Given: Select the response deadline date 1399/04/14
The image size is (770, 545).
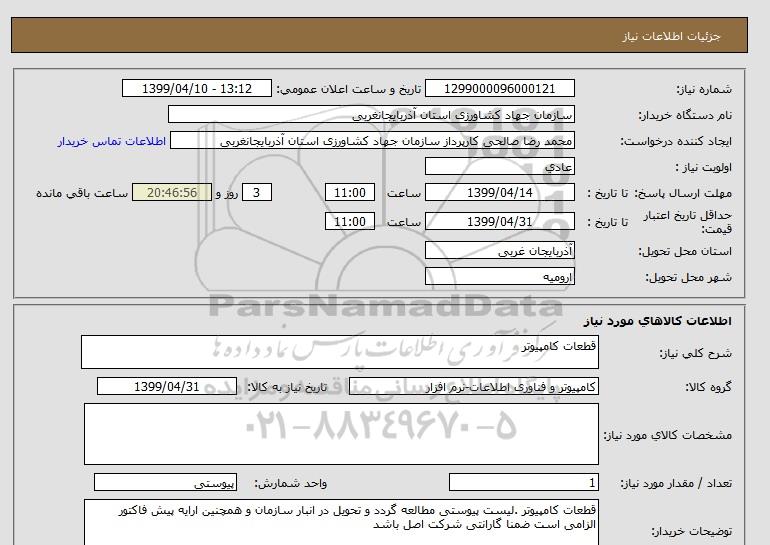Looking at the screenshot, I should pos(499,192).
